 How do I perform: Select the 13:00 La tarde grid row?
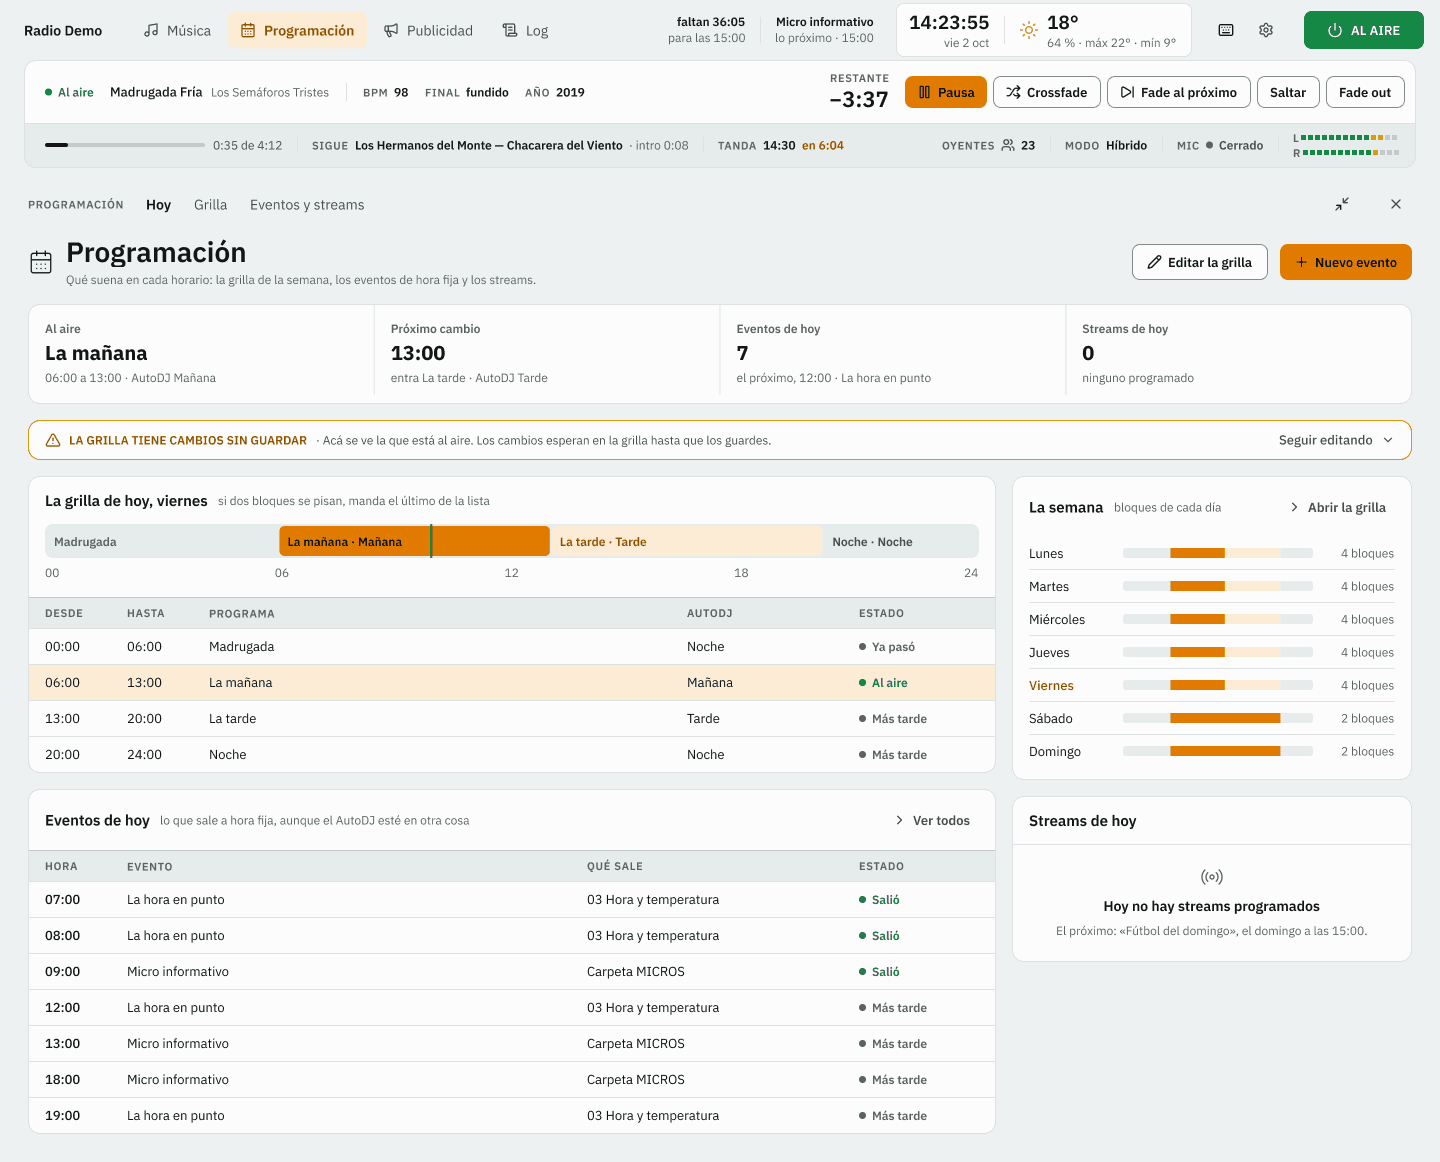512,718
